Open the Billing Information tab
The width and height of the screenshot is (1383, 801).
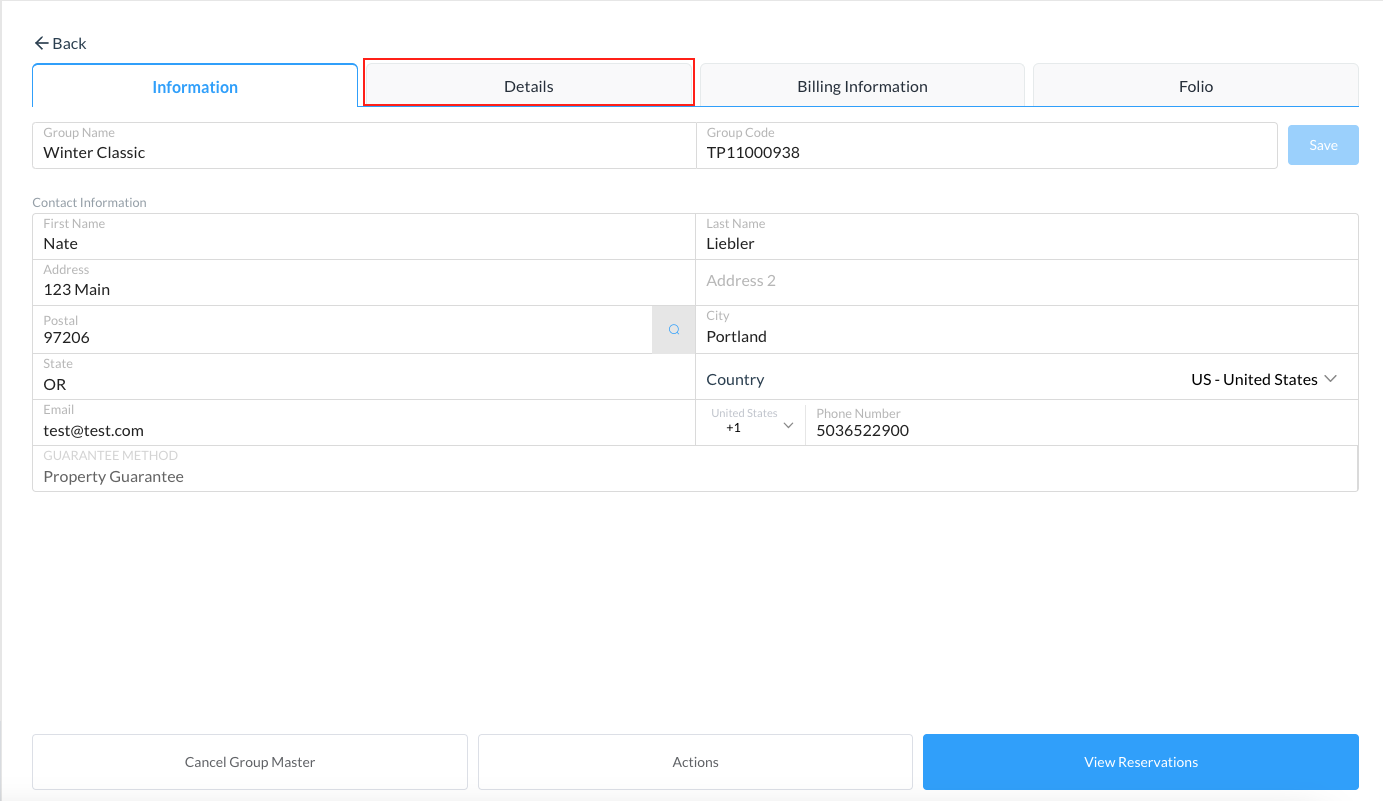tap(861, 86)
